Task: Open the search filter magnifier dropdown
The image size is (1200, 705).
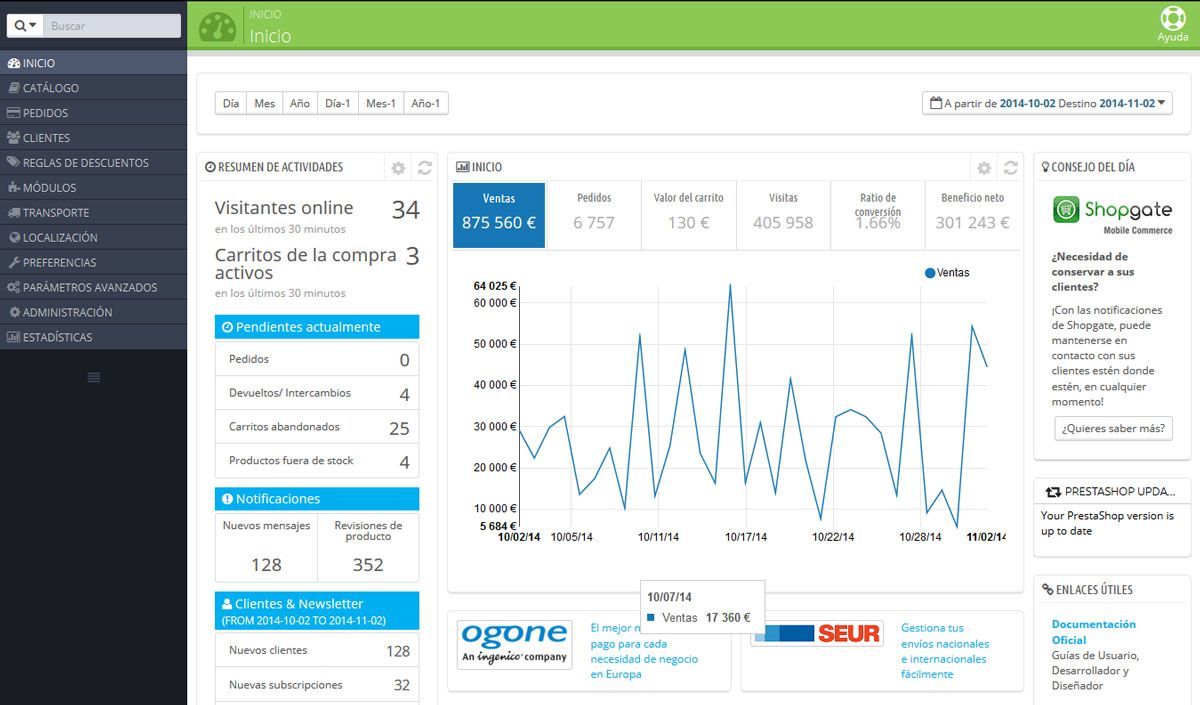Action: pos(26,26)
